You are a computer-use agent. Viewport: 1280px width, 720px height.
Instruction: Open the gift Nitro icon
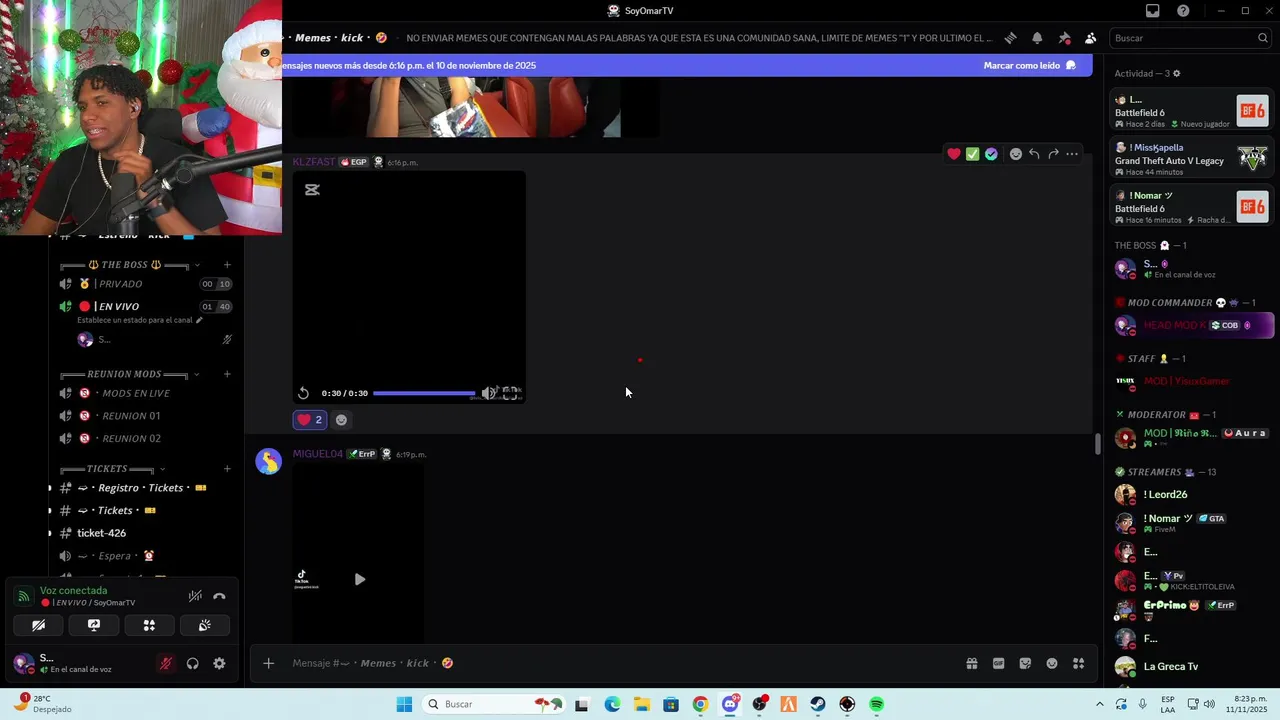coord(971,663)
